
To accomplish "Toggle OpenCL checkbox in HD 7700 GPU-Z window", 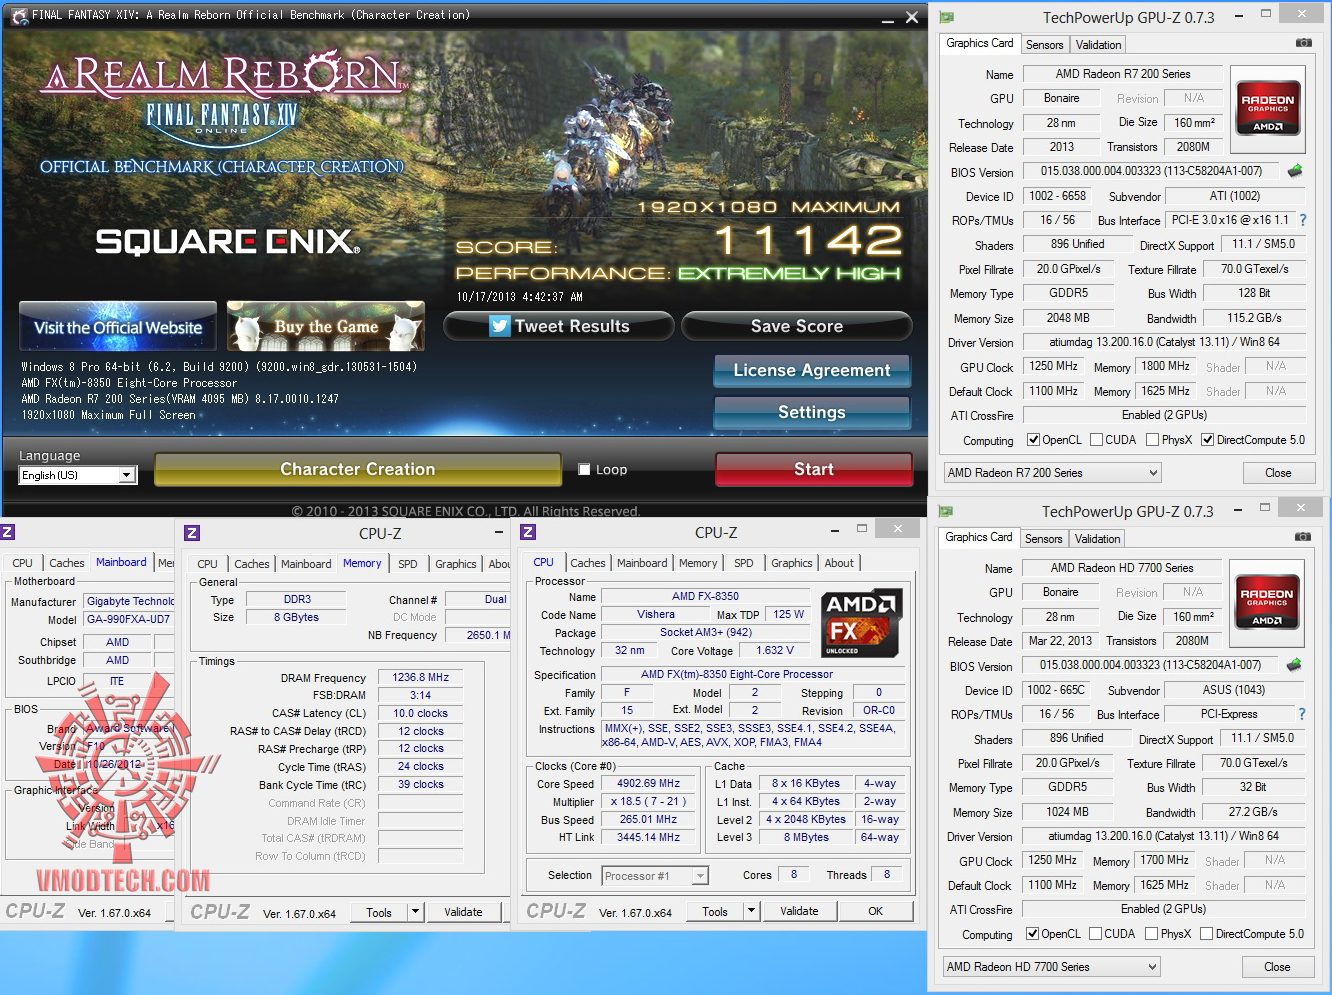I will 1033,934.
